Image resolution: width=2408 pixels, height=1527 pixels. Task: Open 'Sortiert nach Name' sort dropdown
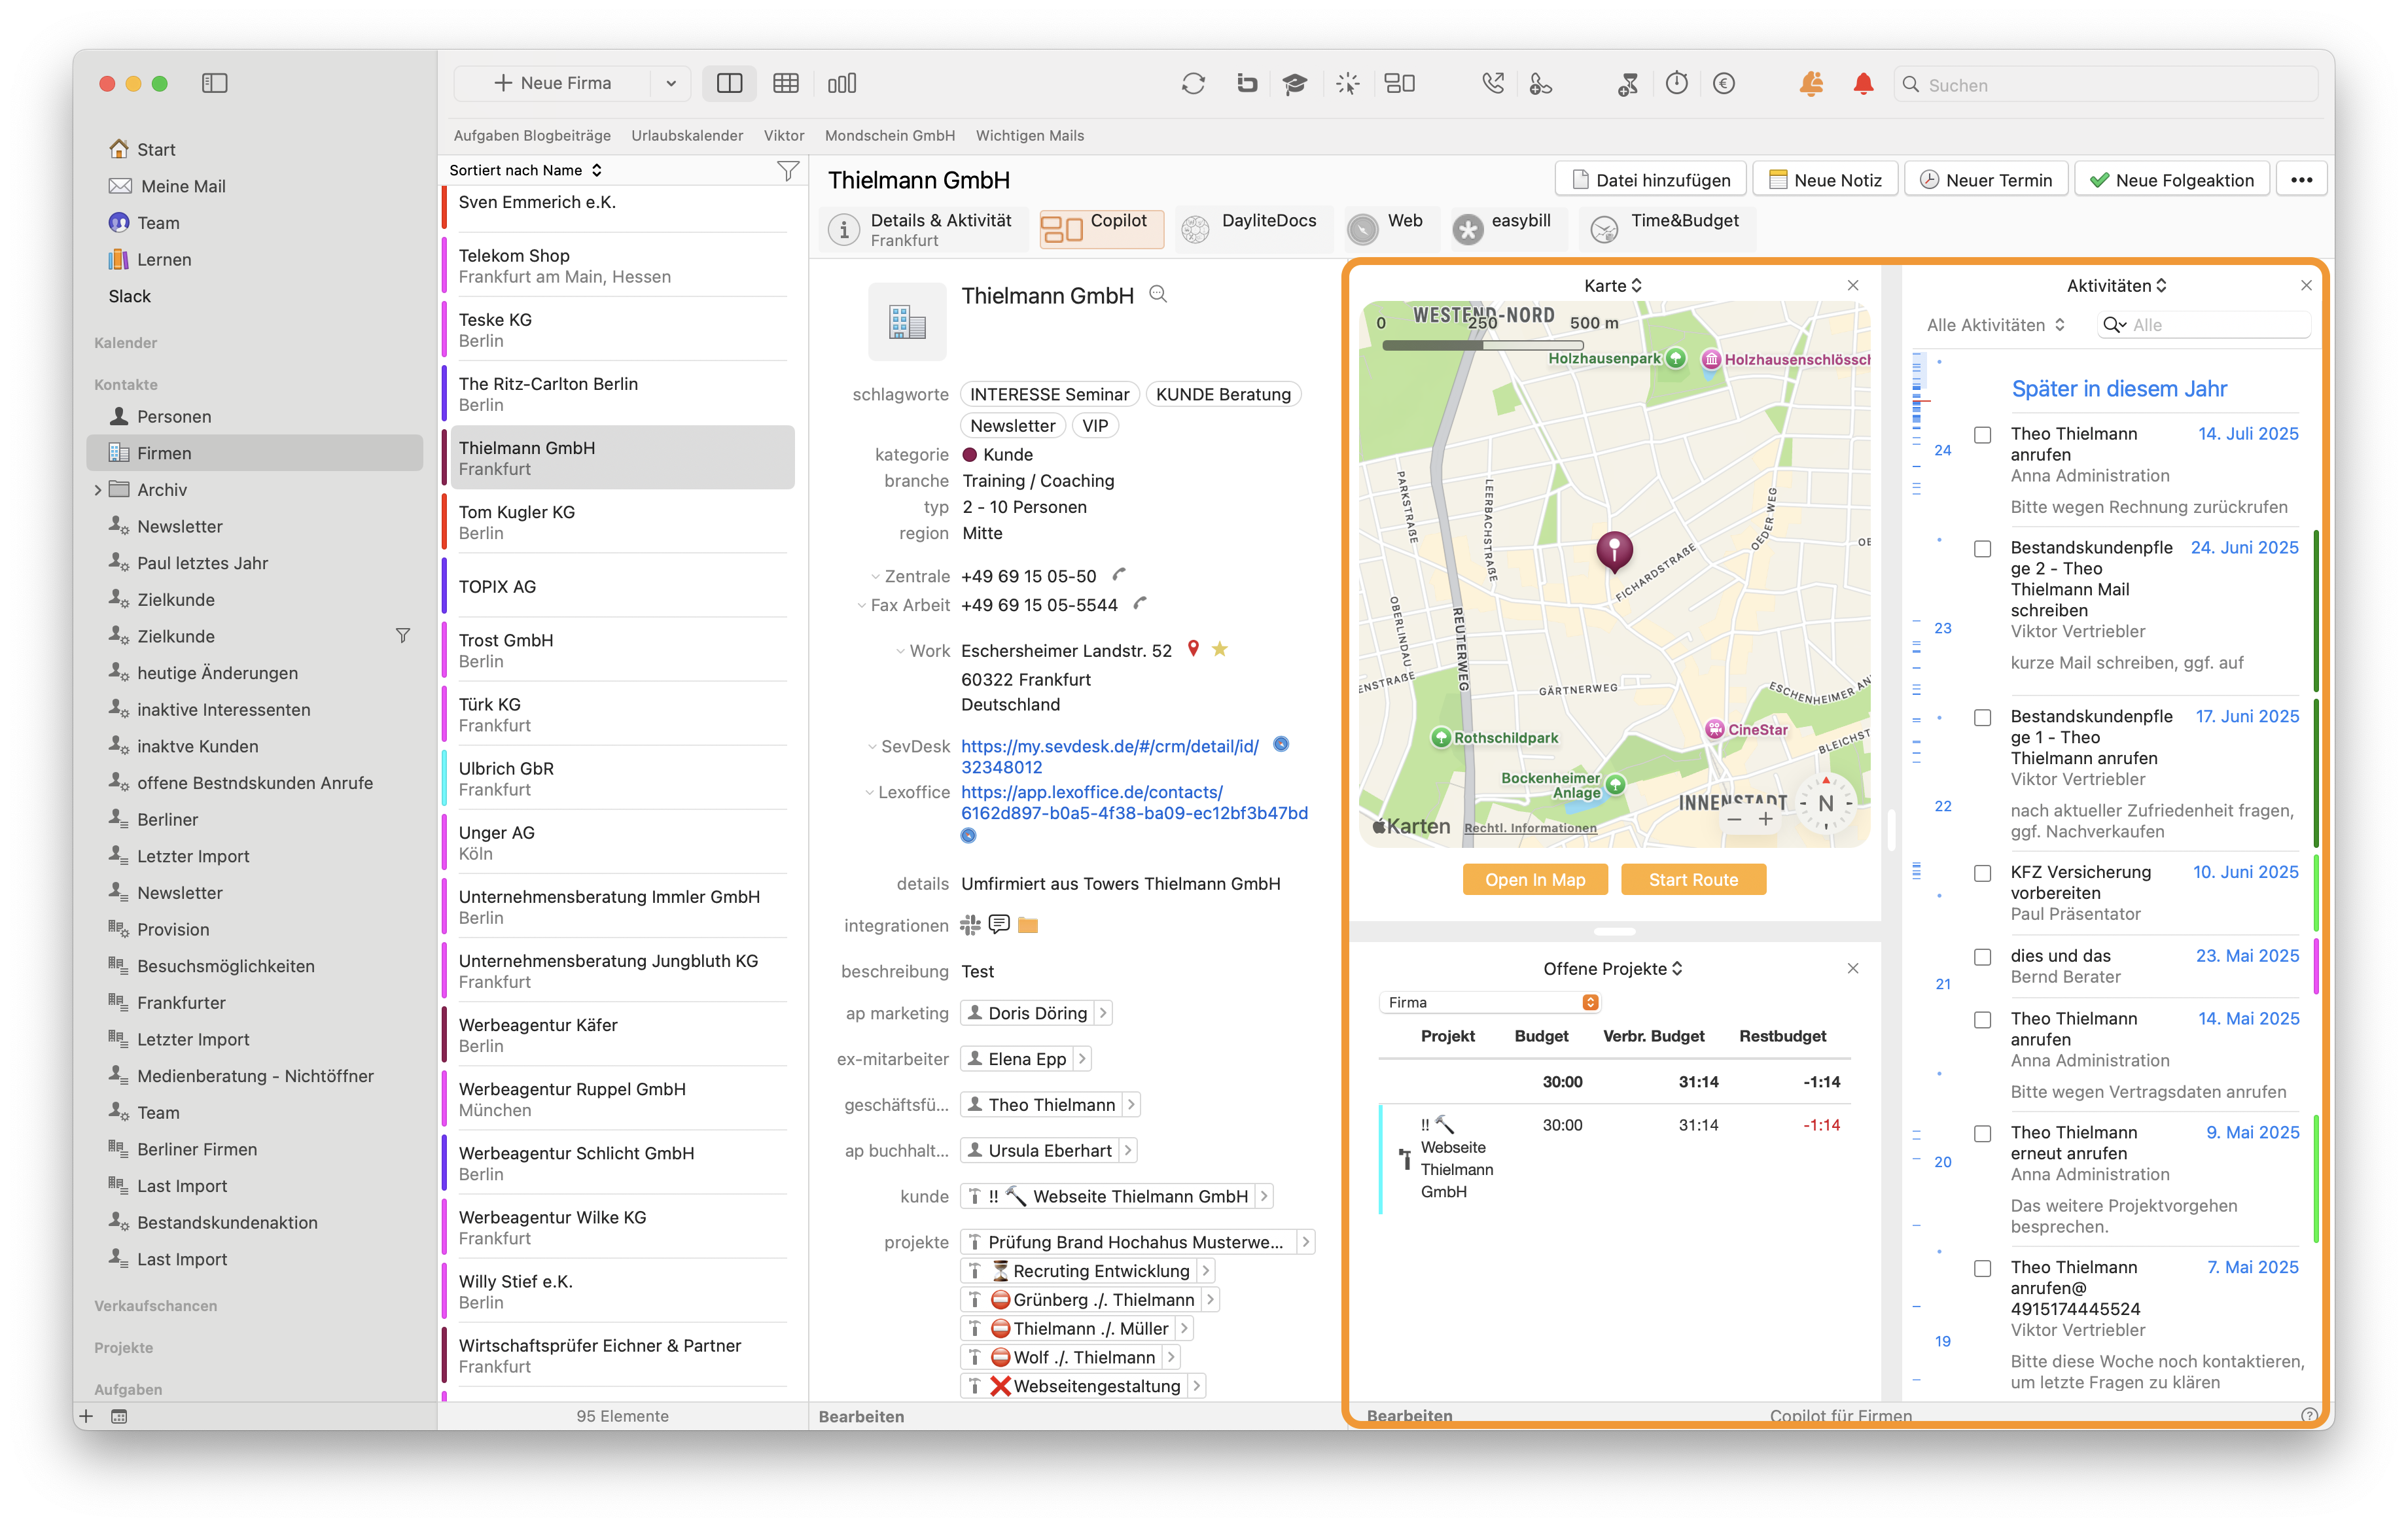[x=526, y=171]
